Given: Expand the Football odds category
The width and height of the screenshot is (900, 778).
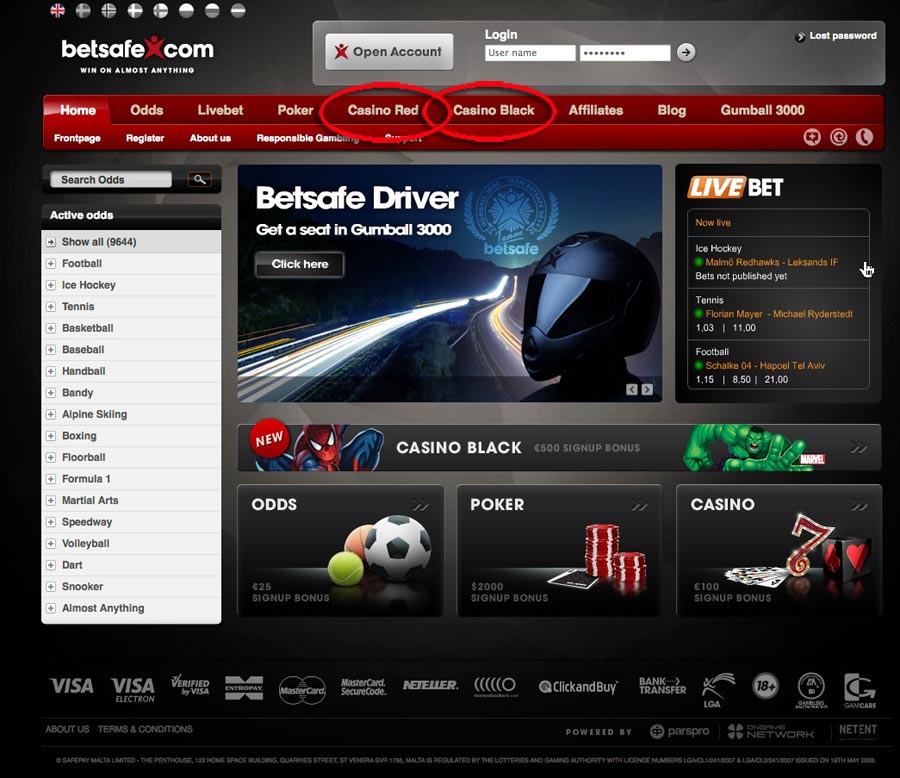Looking at the screenshot, I should tap(50, 264).
